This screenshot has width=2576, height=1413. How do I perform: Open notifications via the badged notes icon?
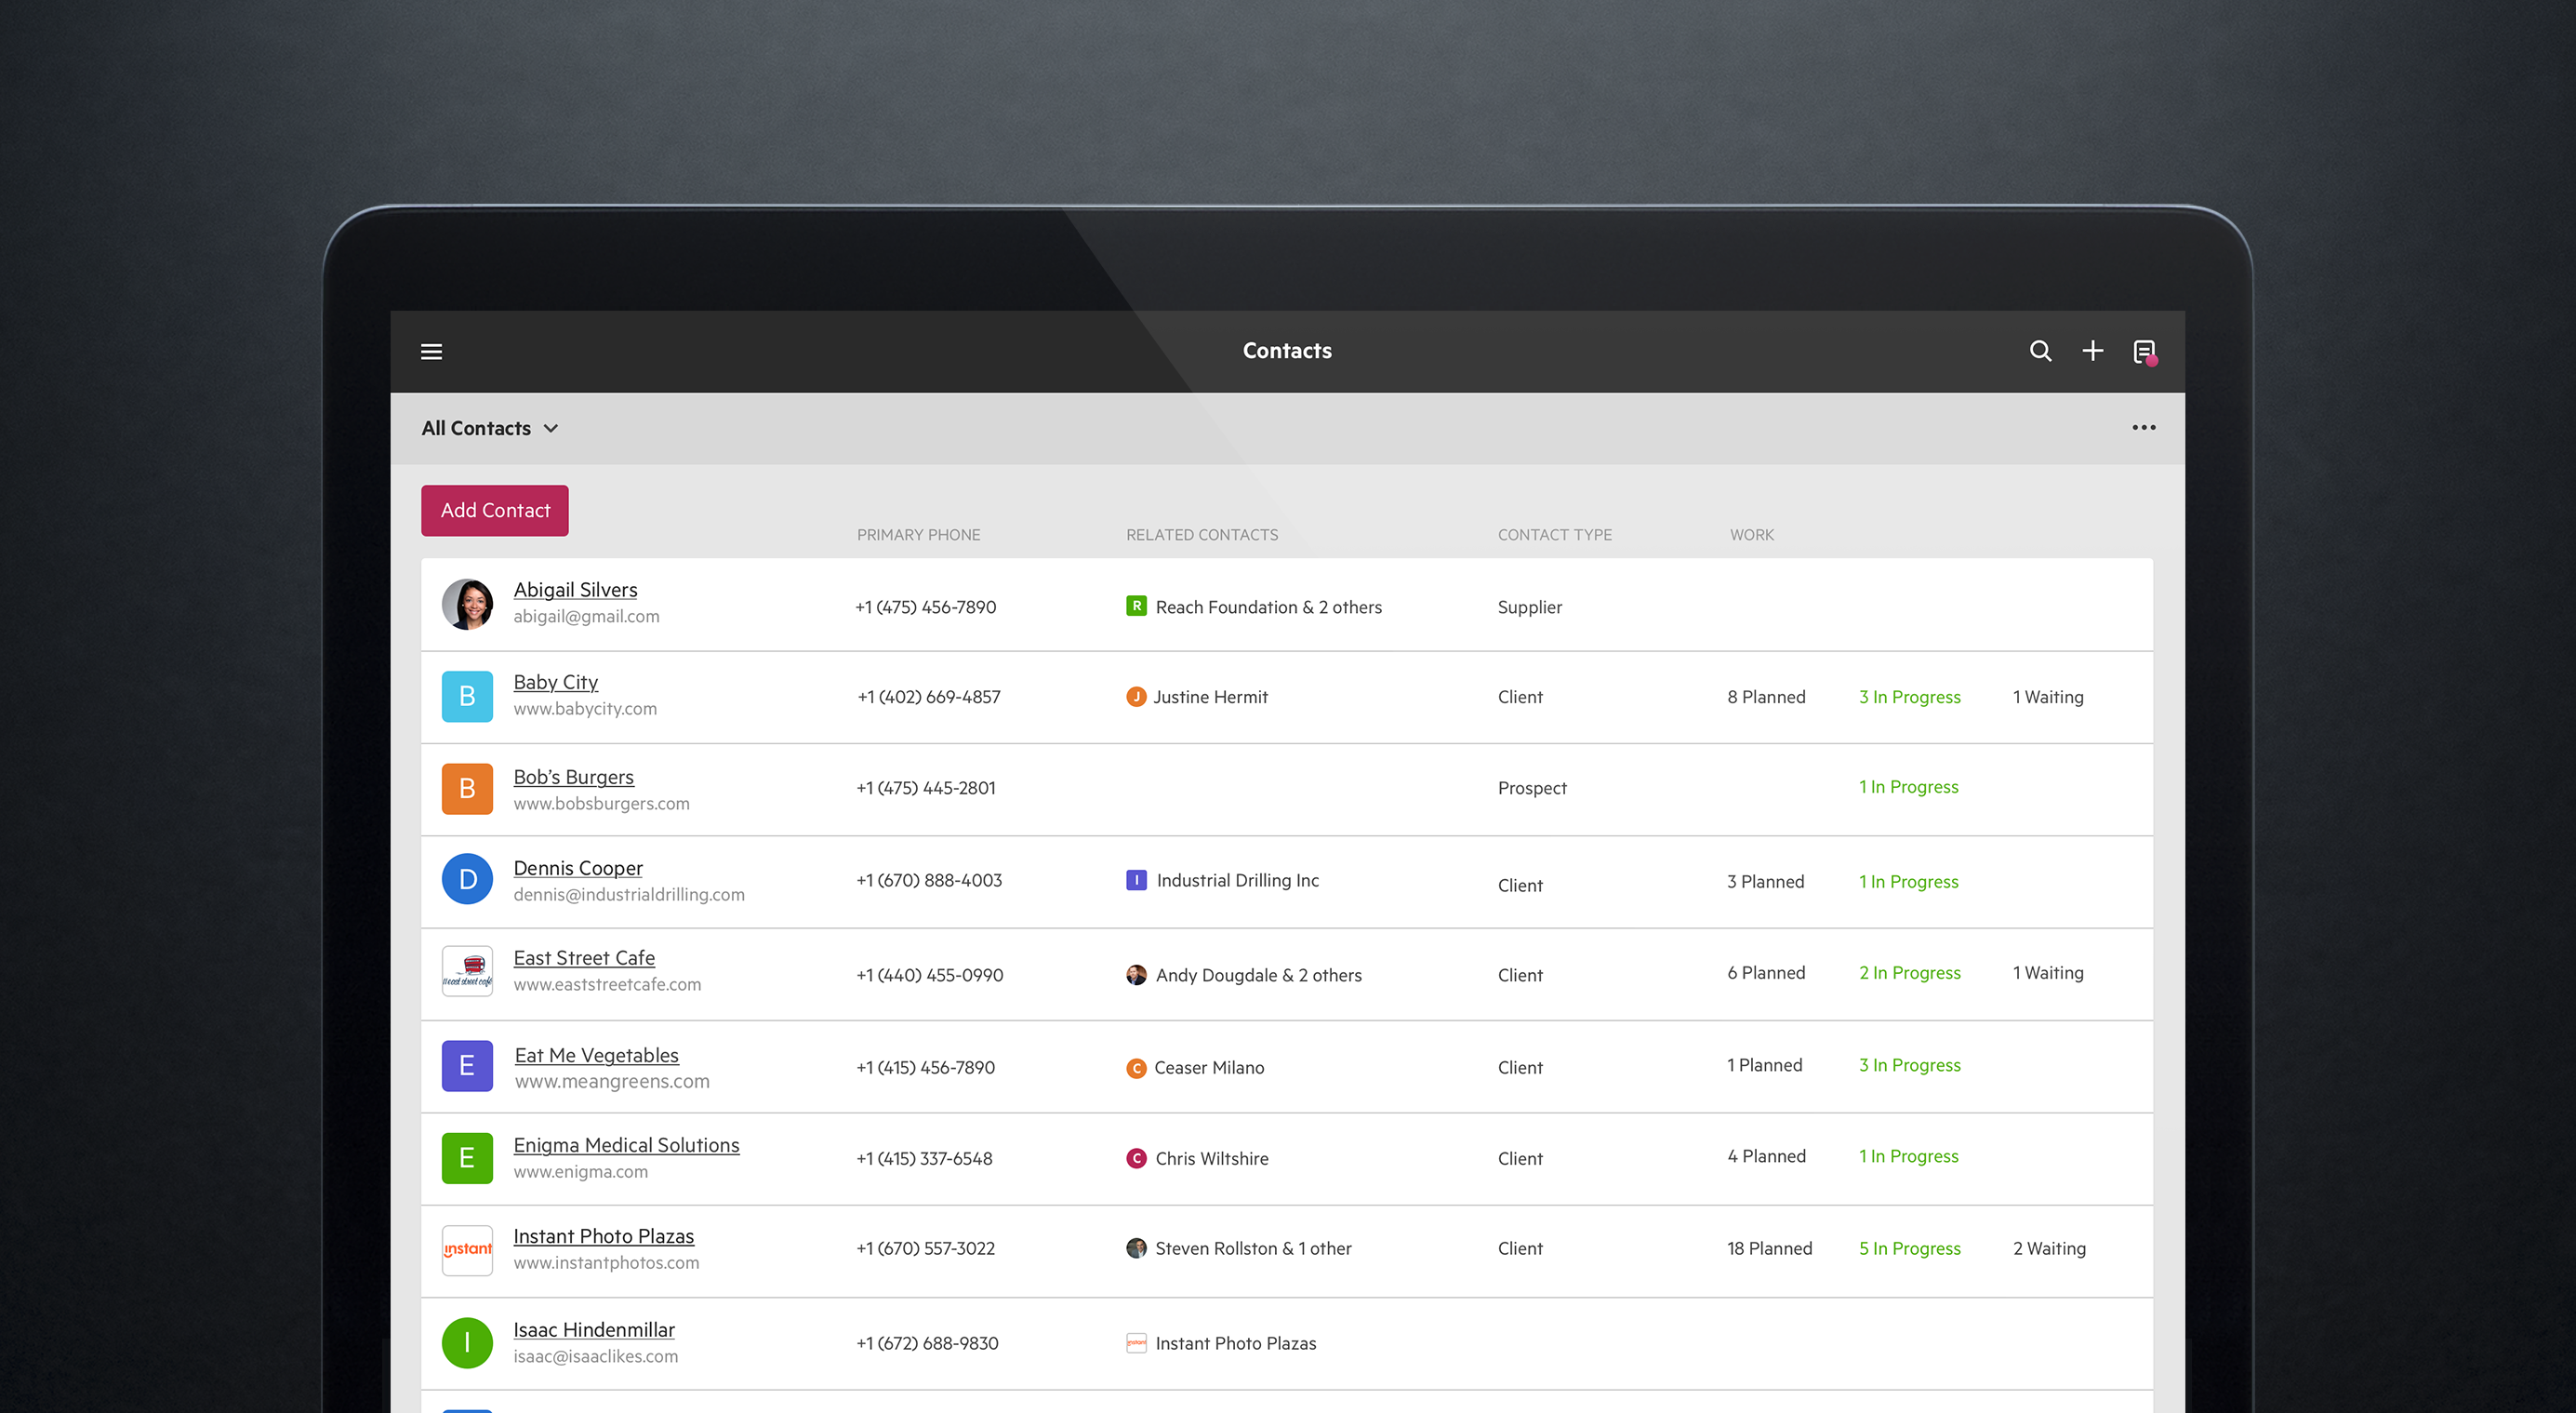(2145, 351)
